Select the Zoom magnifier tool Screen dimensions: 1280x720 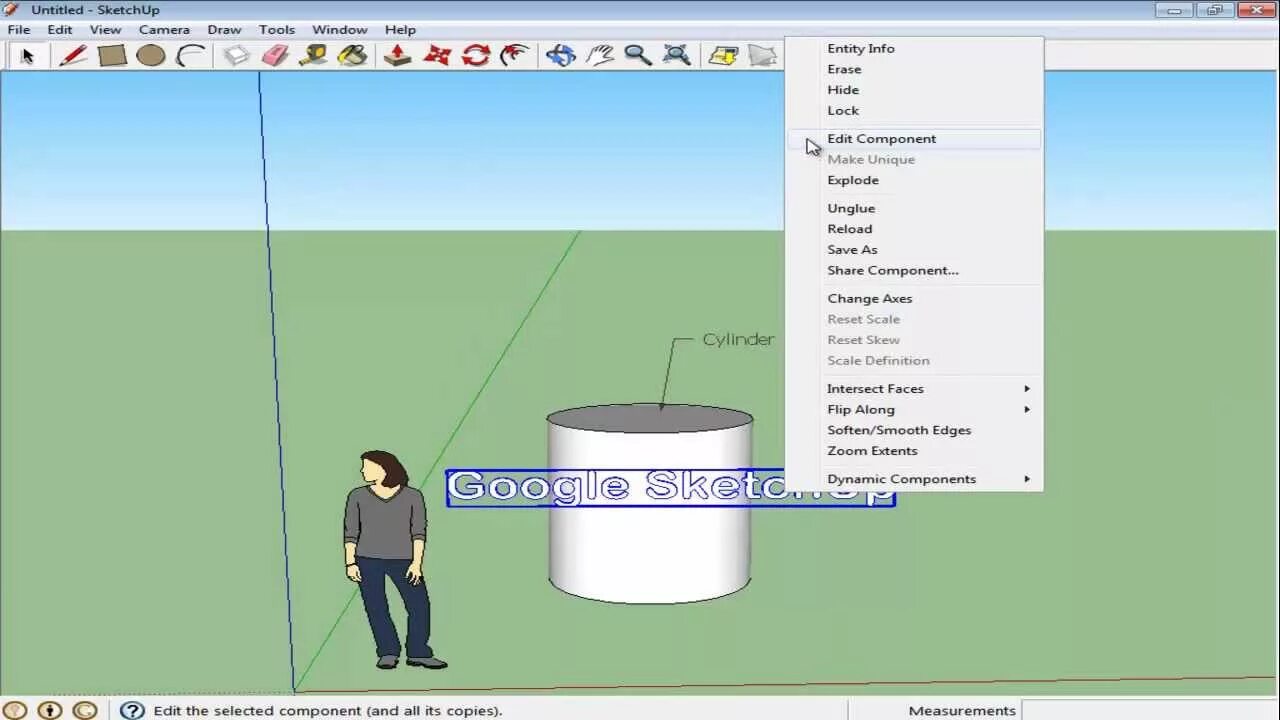[638, 56]
